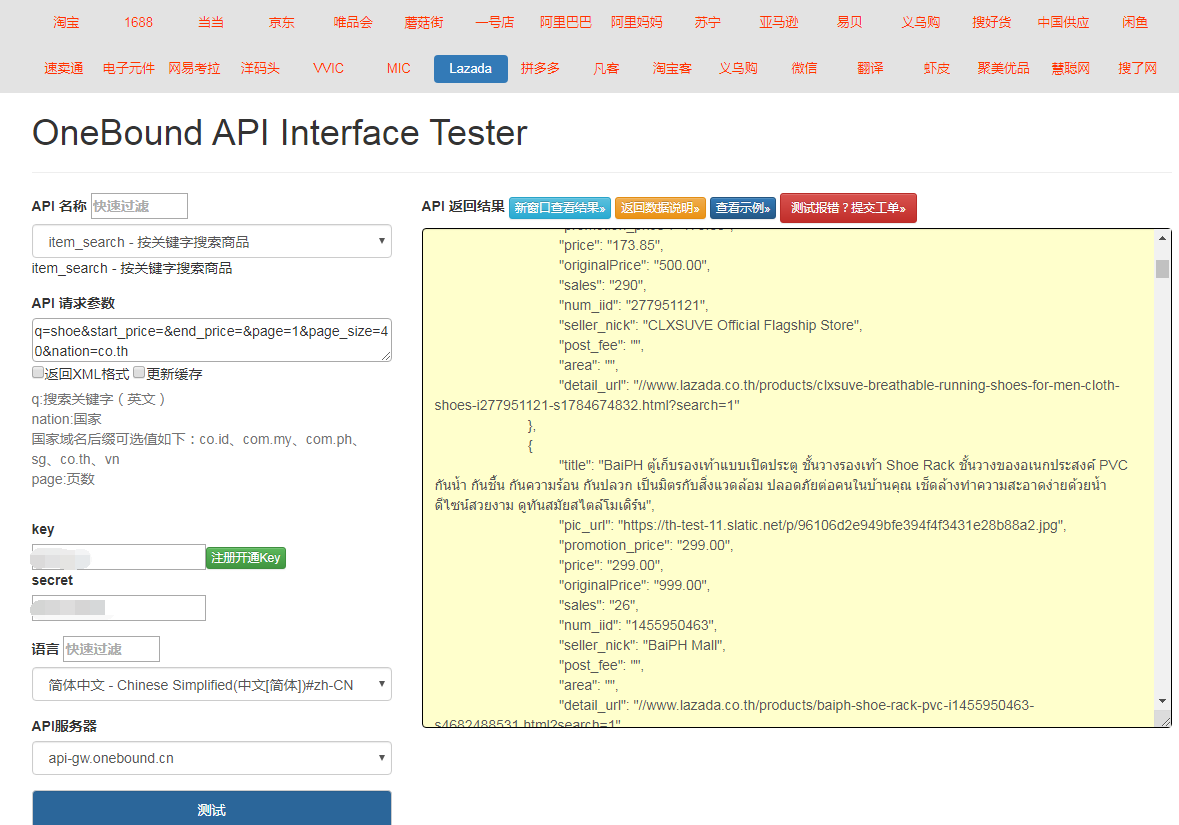
Task: Open the 搜了网 tab
Action: pos(1137,68)
